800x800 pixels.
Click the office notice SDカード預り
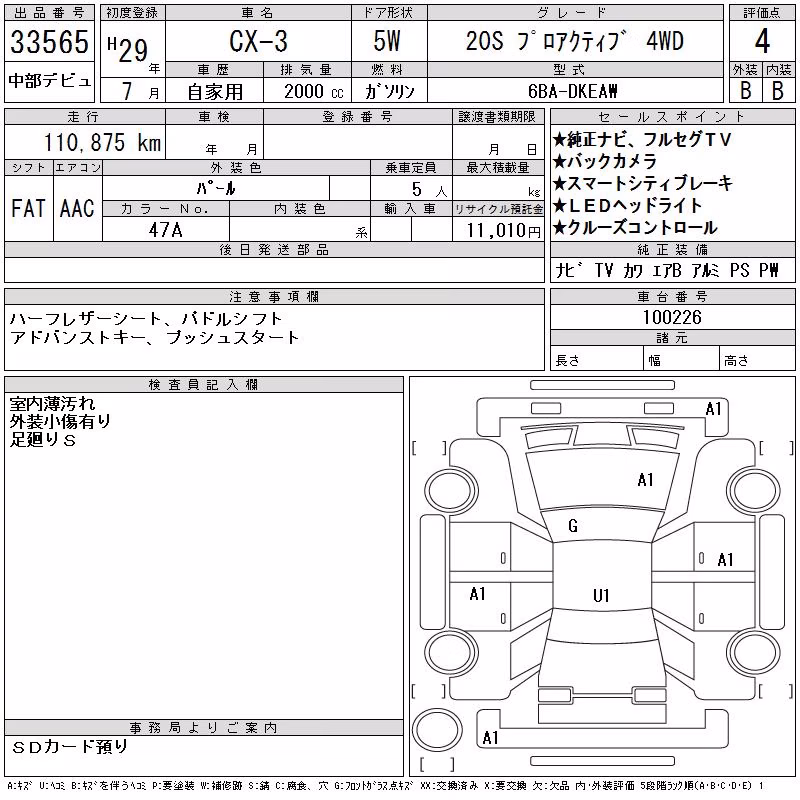69,746
